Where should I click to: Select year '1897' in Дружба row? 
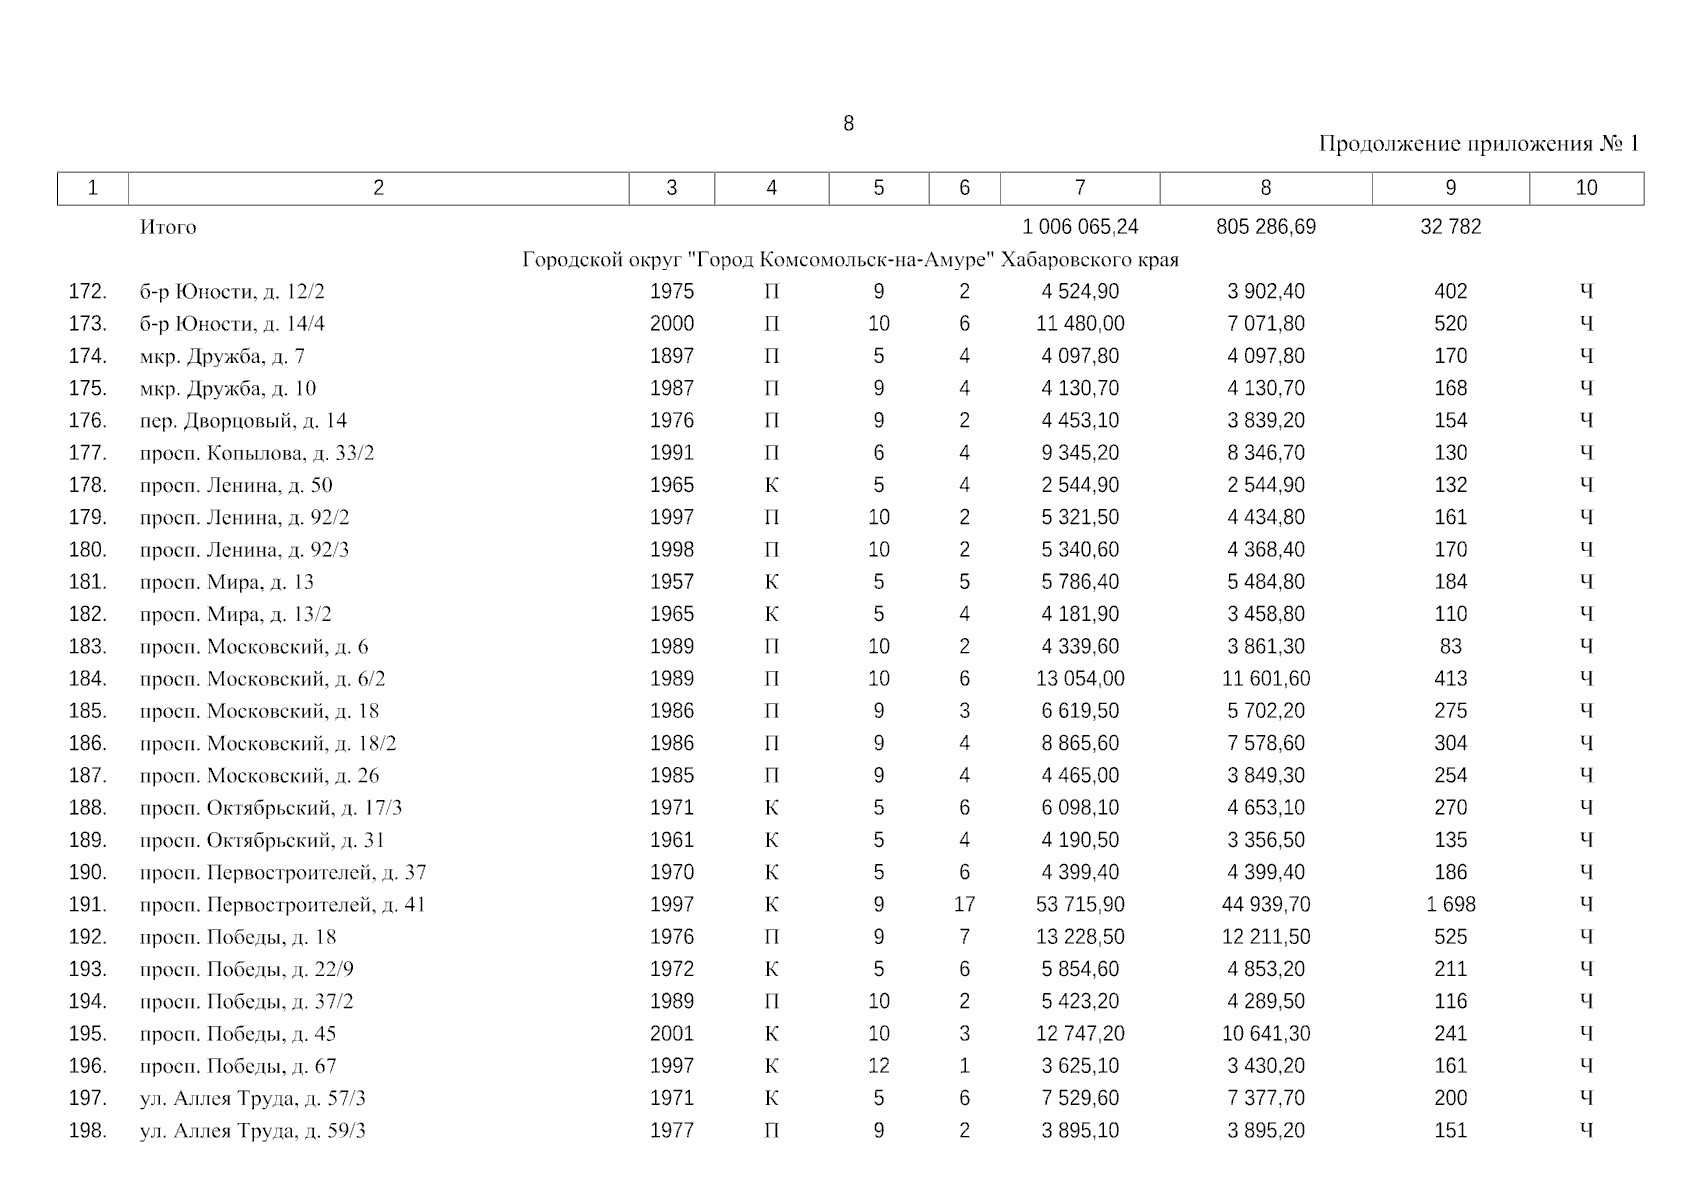(x=671, y=356)
